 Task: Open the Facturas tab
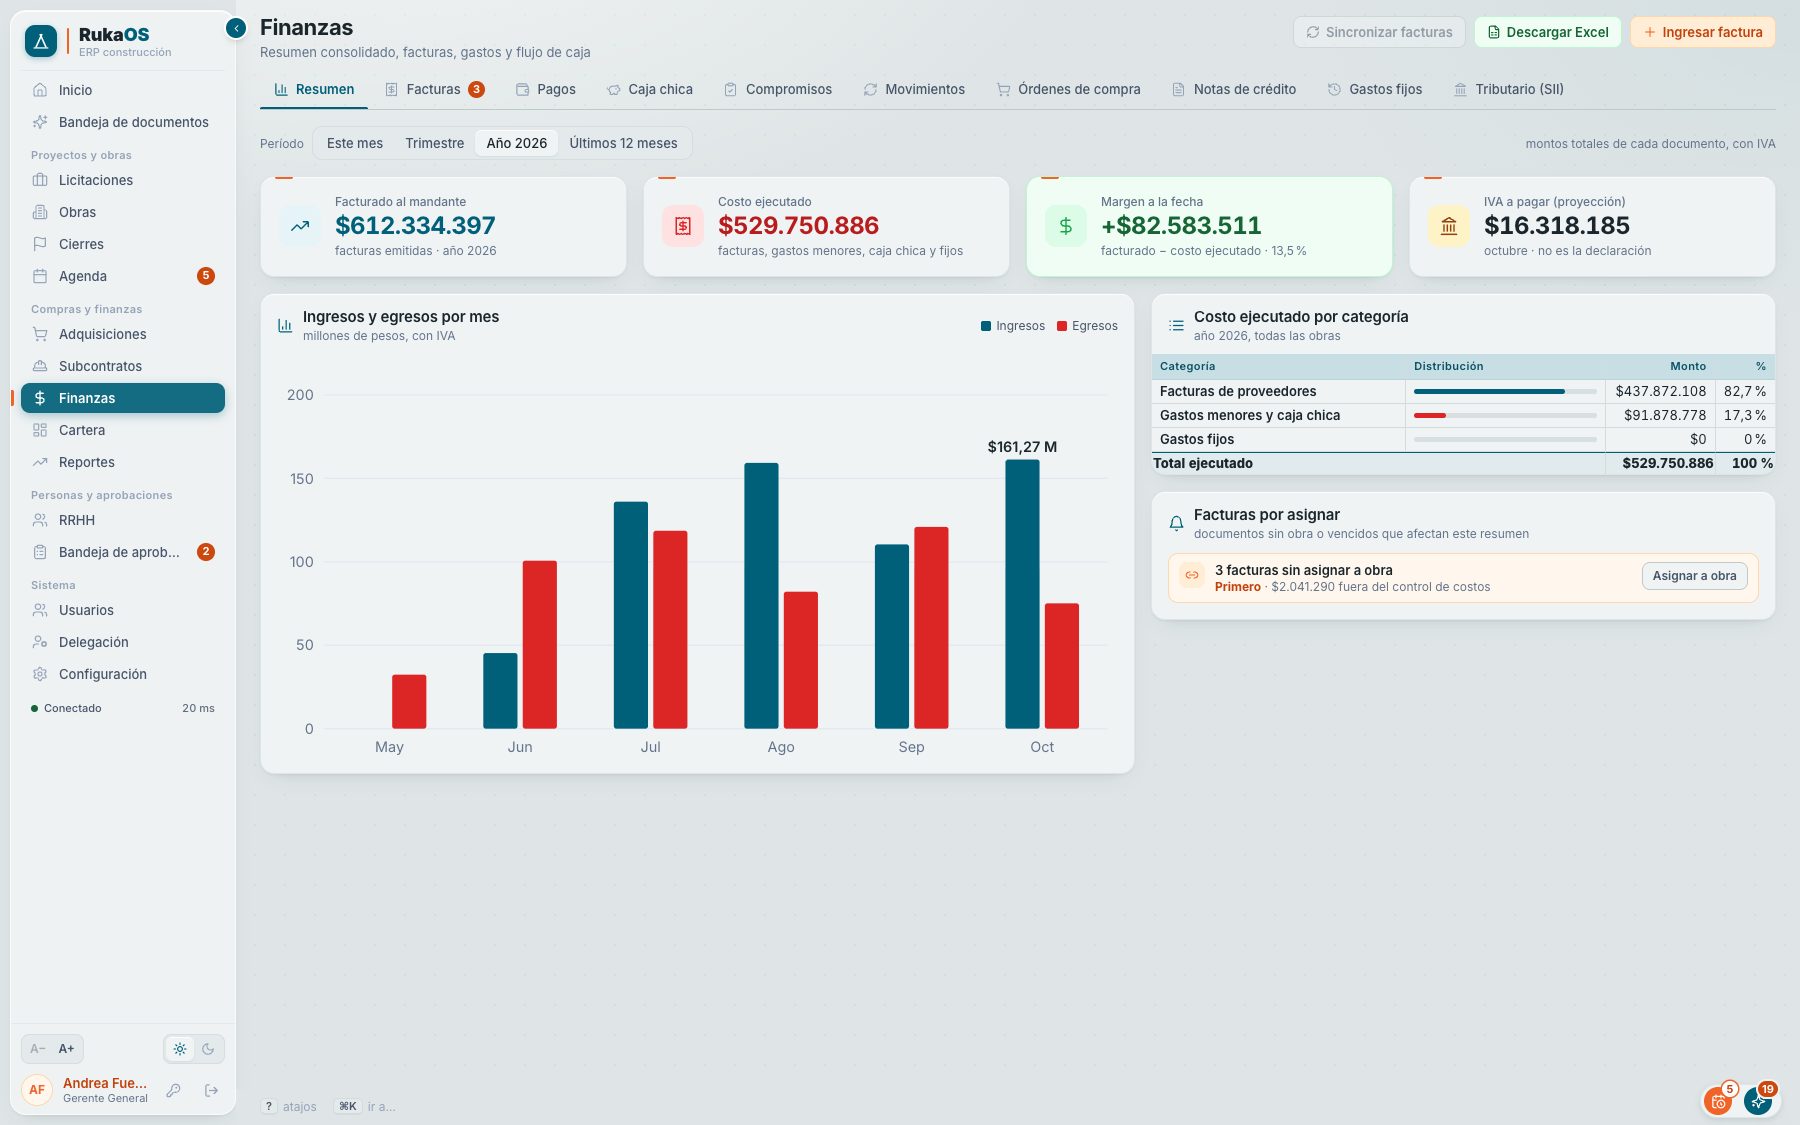click(435, 89)
